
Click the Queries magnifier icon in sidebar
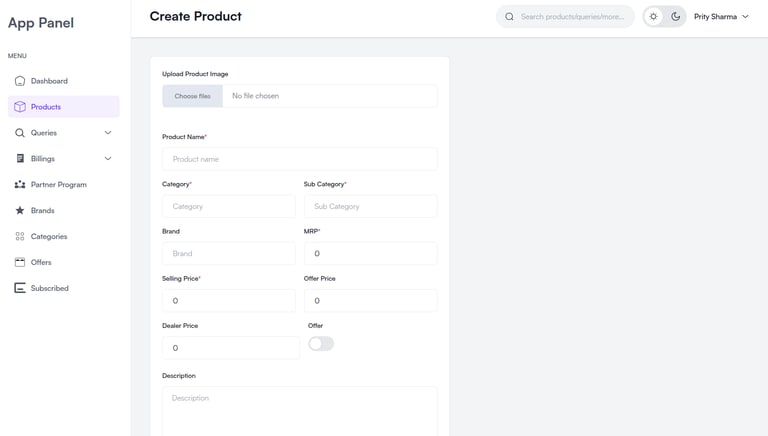pyautogui.click(x=20, y=133)
